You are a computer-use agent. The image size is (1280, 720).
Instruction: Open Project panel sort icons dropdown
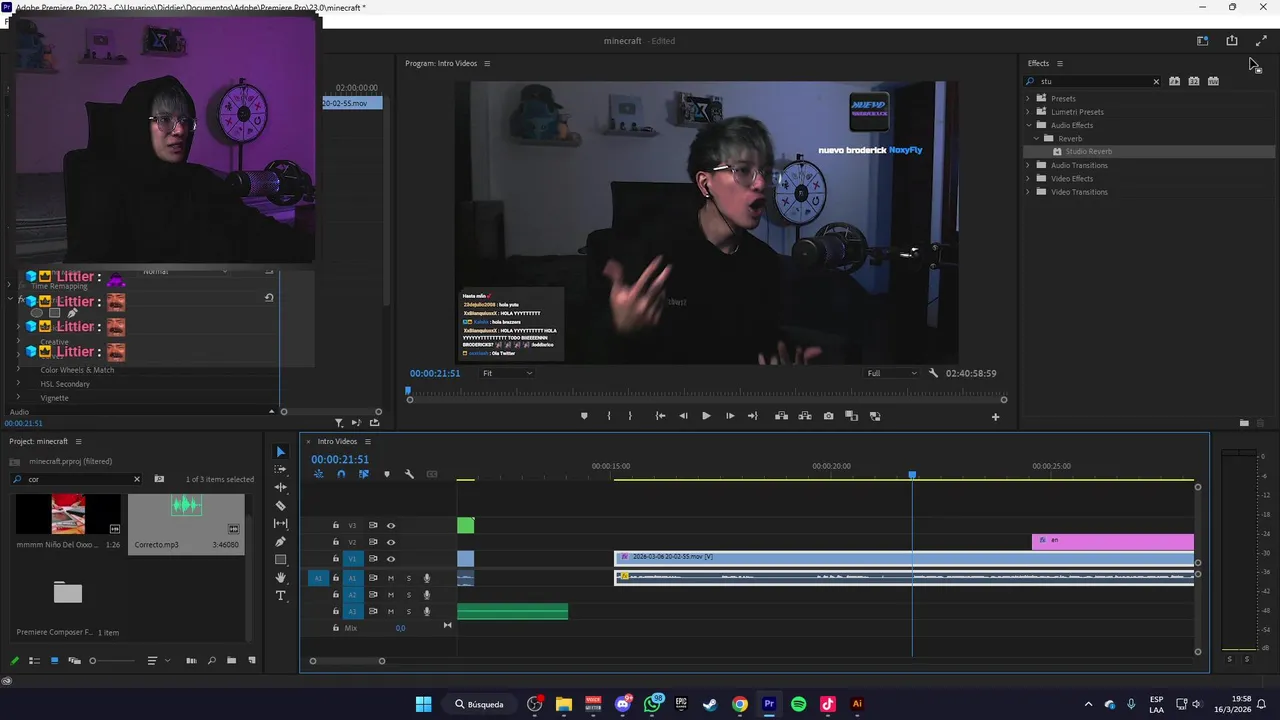point(156,660)
